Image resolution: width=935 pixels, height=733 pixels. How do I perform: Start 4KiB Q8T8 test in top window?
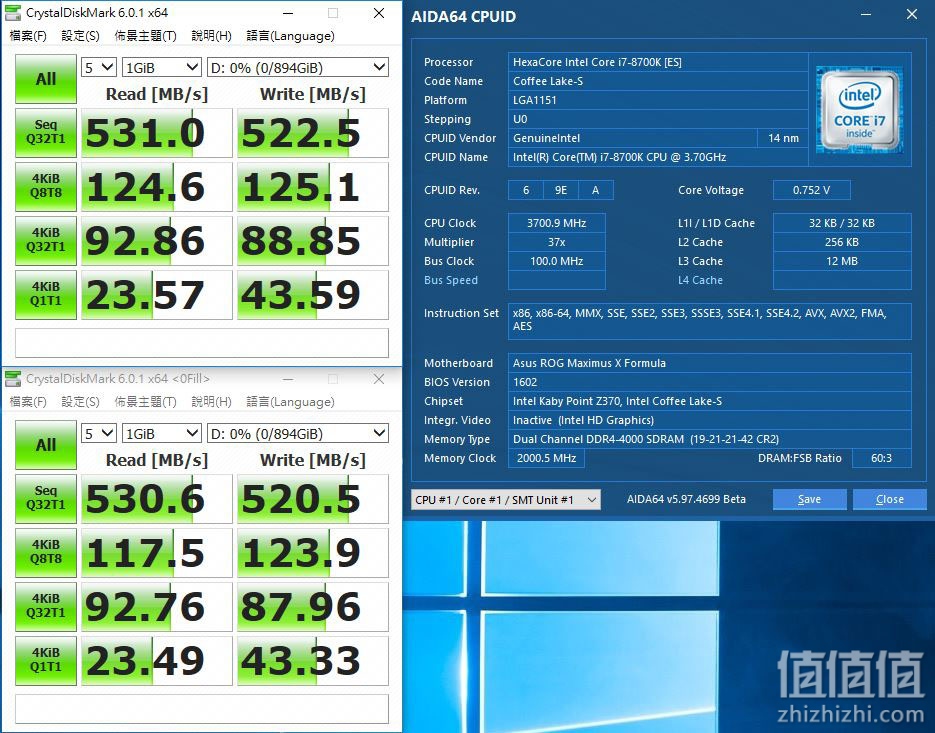pos(46,186)
